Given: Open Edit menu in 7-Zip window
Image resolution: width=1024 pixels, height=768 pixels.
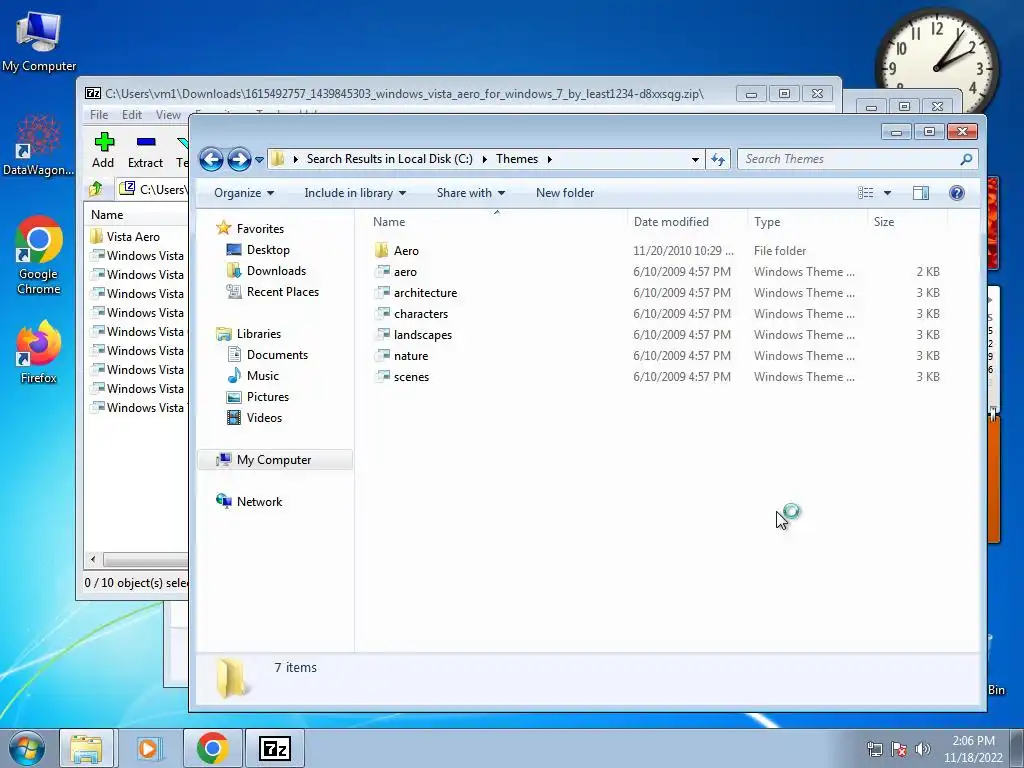Looking at the screenshot, I should pos(131,115).
